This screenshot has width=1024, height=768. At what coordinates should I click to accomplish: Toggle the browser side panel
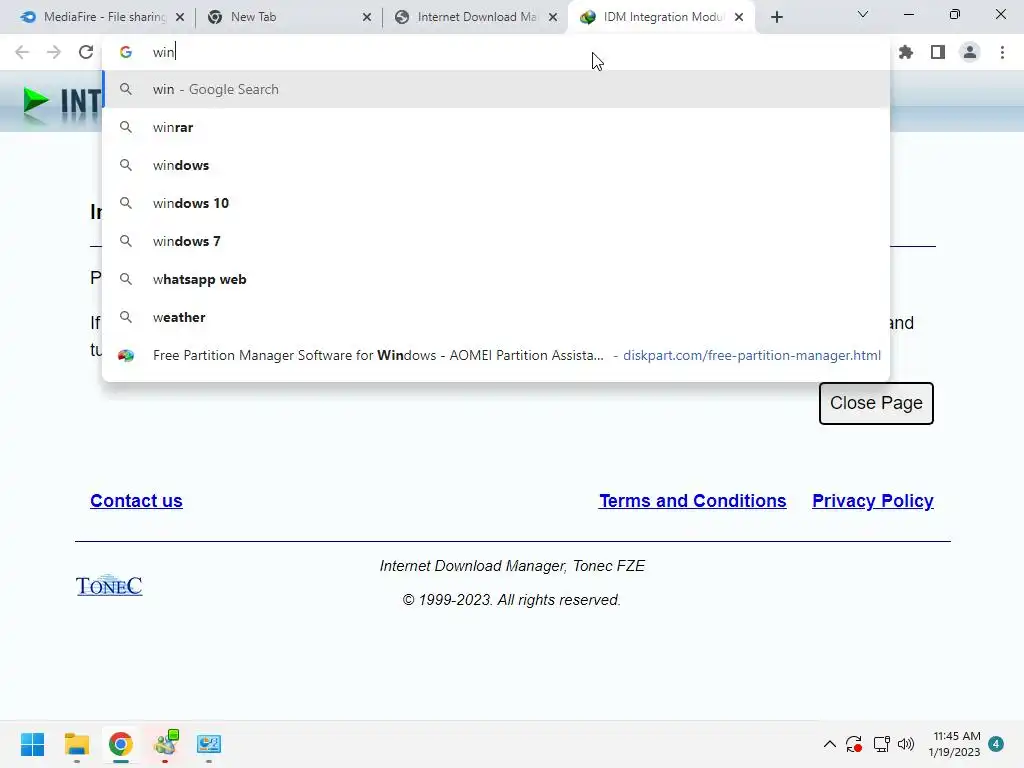(938, 52)
